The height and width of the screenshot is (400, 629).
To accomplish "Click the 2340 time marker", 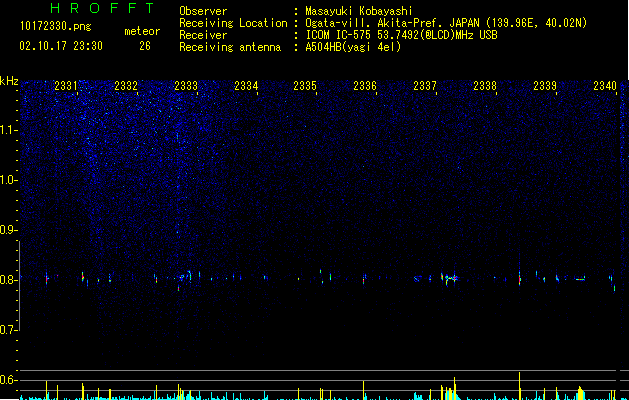I will coord(605,86).
